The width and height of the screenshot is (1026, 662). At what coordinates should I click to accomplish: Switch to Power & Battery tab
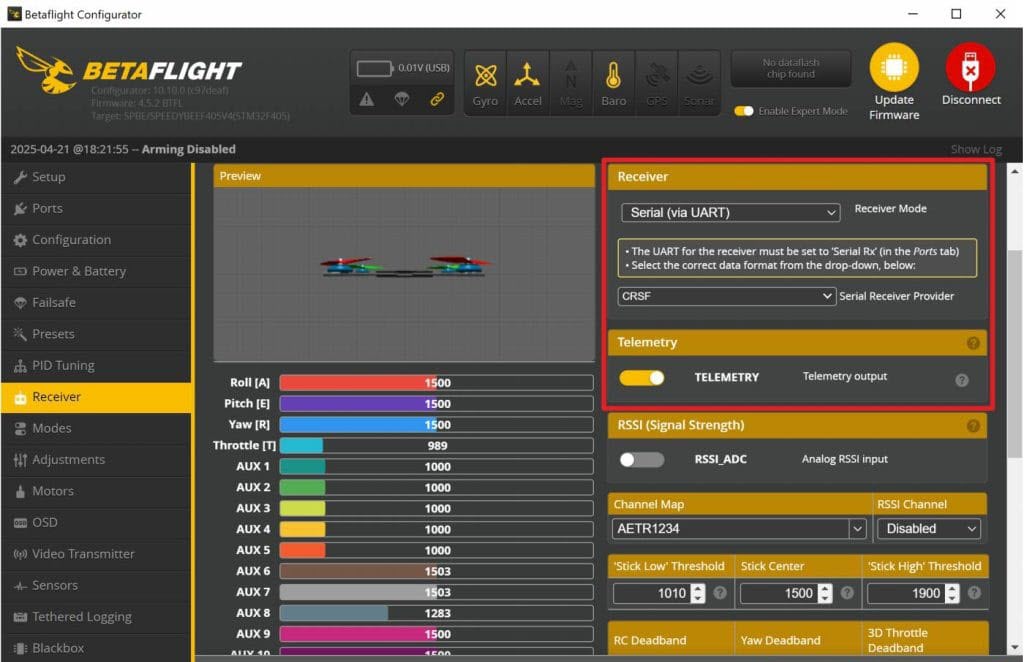96,271
